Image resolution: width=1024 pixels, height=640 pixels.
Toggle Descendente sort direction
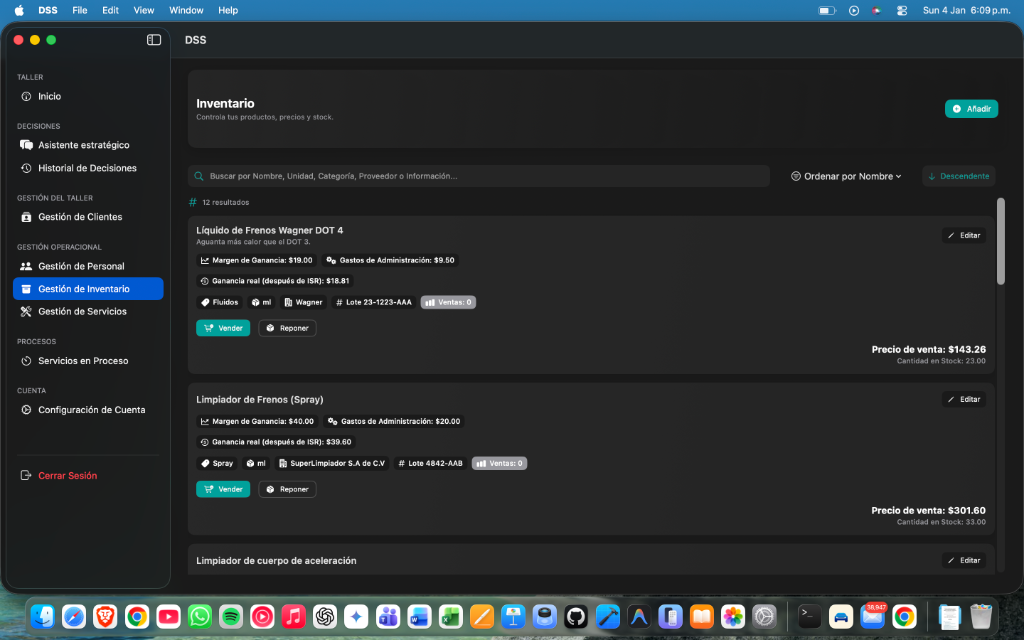pyautogui.click(x=958, y=174)
